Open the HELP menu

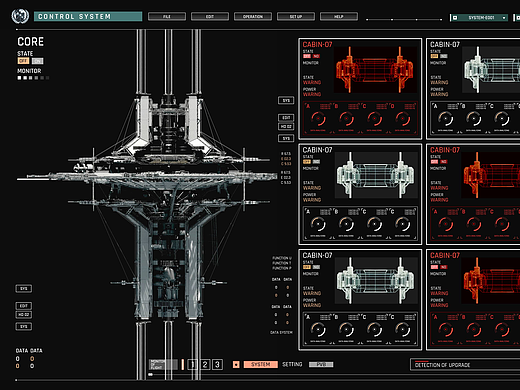pos(339,16)
